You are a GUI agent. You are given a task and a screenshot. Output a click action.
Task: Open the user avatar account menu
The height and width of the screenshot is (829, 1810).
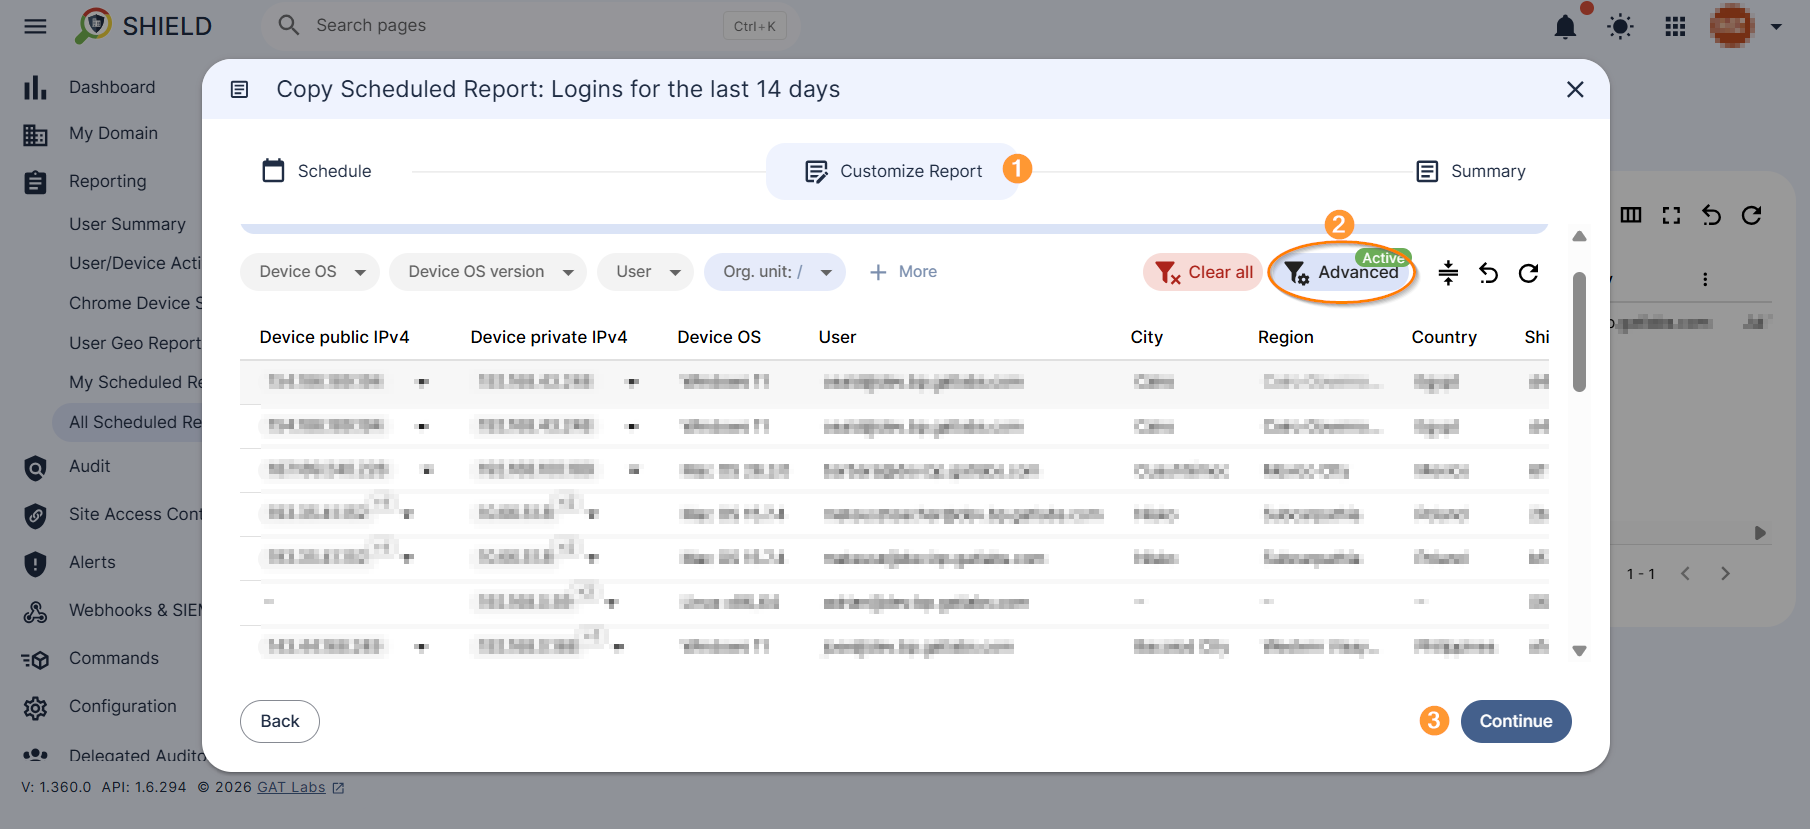(x=1732, y=26)
